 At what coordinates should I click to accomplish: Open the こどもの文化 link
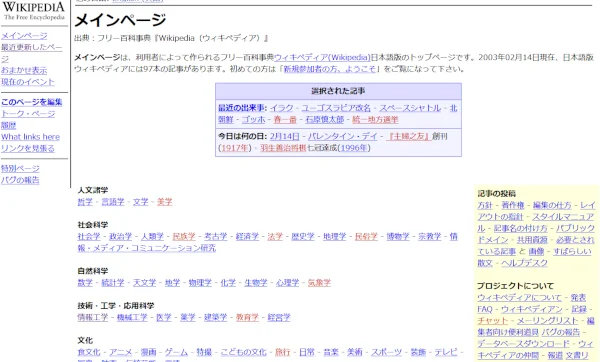[243, 352]
